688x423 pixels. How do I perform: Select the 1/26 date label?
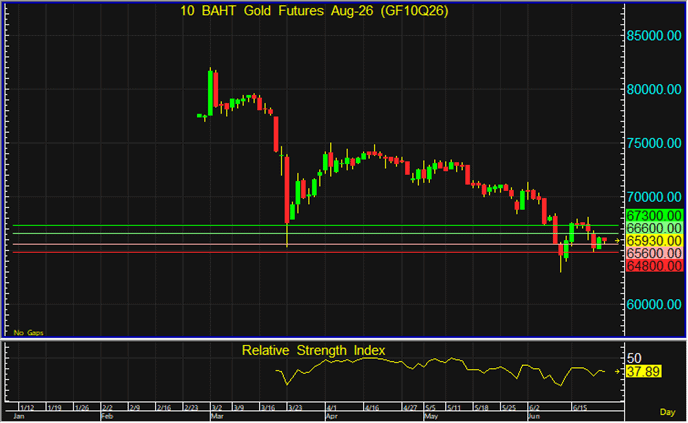point(82,408)
